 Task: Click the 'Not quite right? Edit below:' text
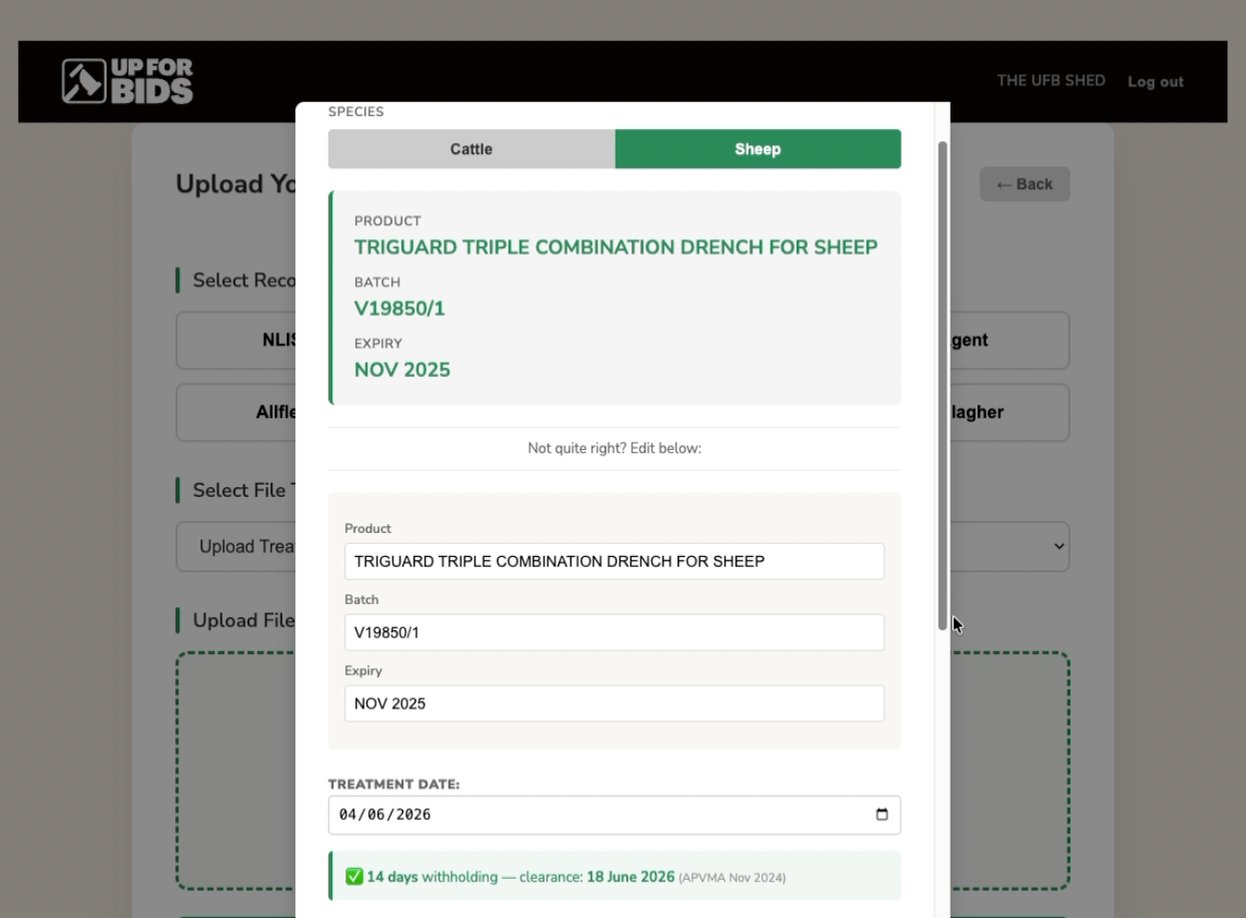point(614,448)
